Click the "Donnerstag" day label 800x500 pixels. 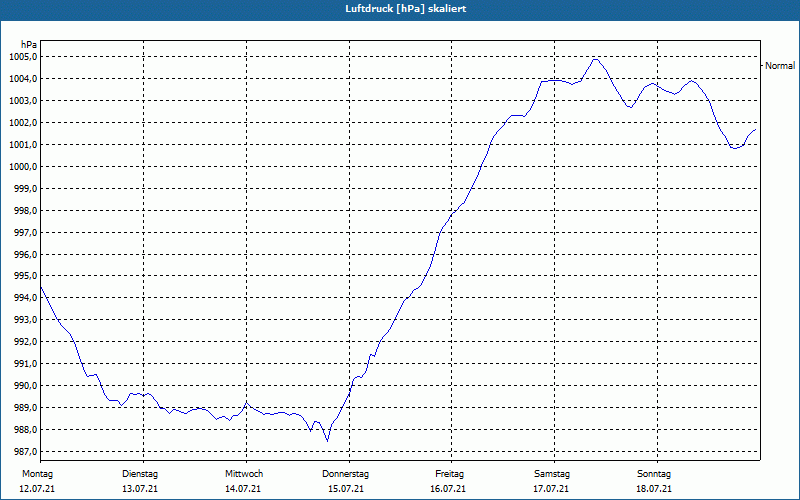tap(345, 474)
